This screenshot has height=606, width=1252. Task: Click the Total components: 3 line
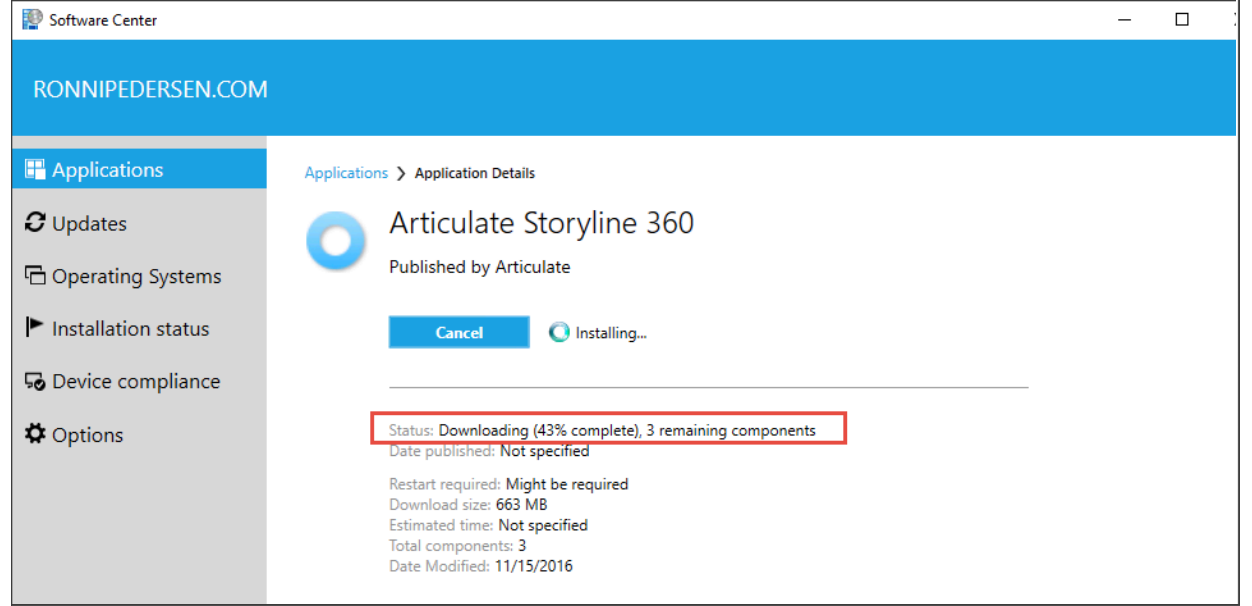[457, 546]
